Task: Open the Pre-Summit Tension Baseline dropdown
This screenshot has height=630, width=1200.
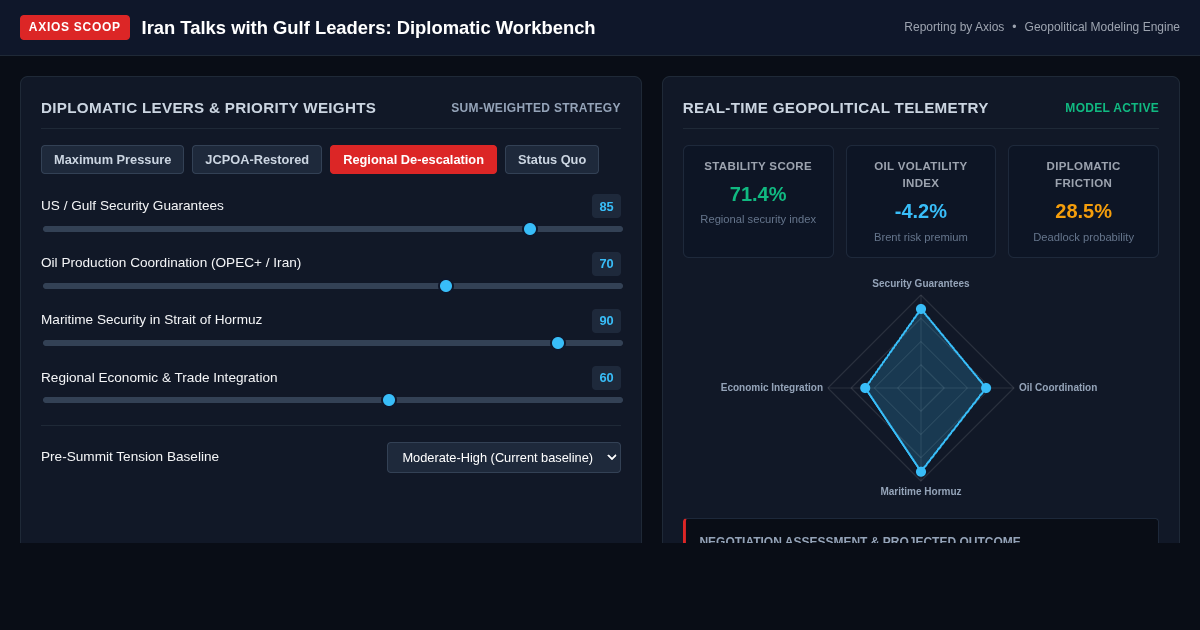Action: pos(504,457)
